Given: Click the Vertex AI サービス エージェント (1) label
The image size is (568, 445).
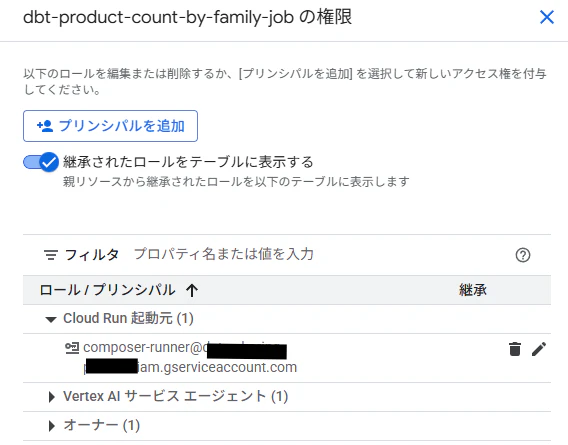Looking at the screenshot, I should click(176, 396).
